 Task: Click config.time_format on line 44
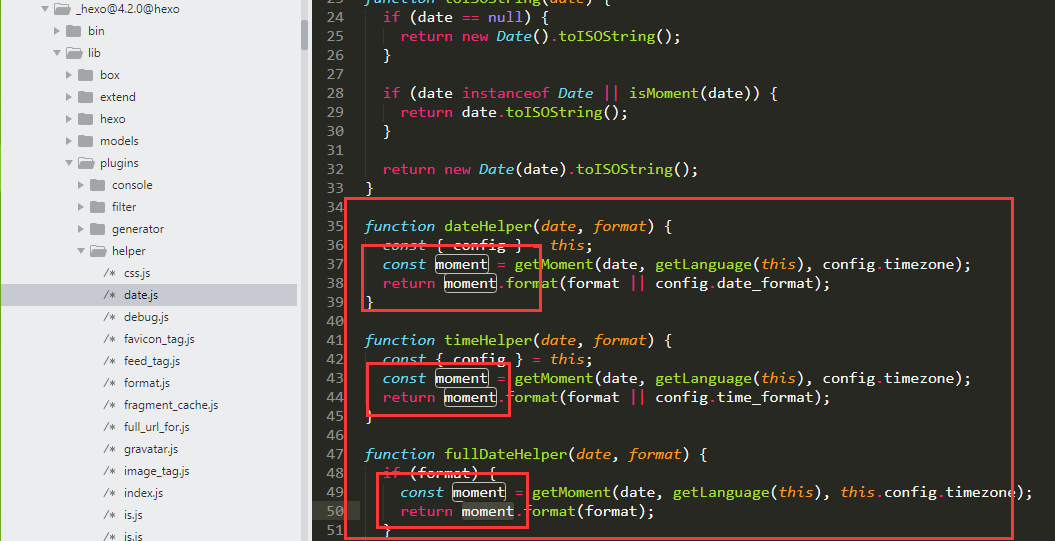[734, 397]
